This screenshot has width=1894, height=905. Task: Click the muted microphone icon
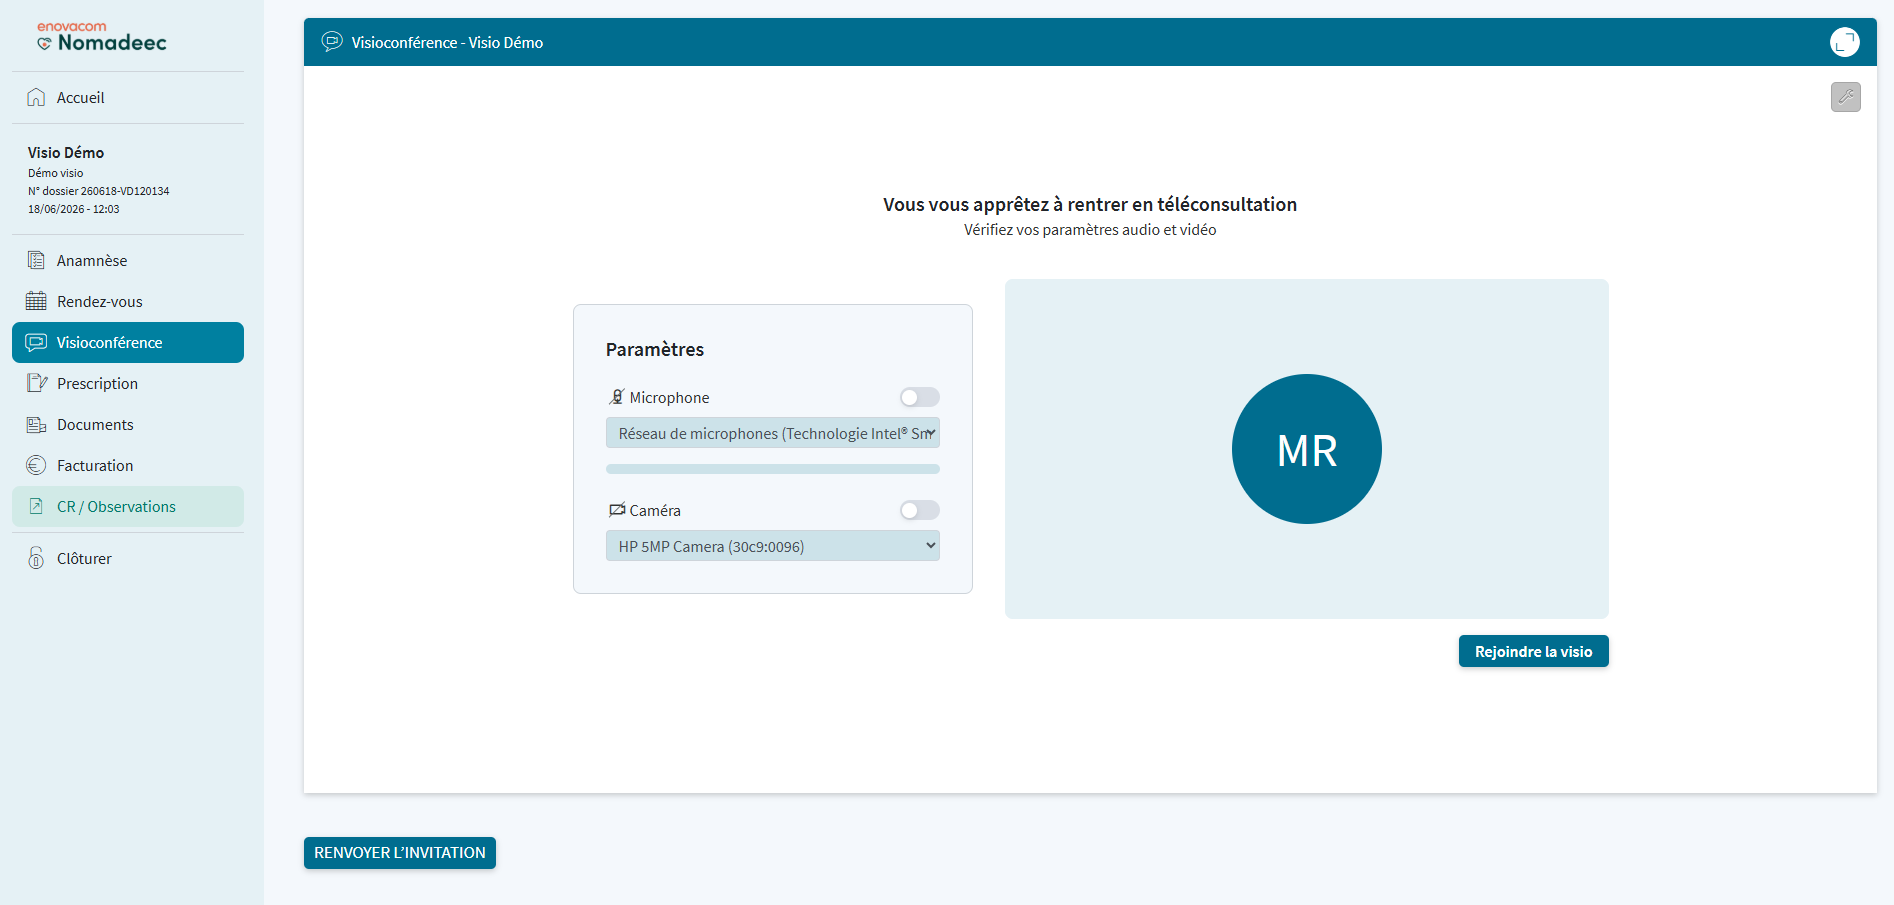[616, 397]
